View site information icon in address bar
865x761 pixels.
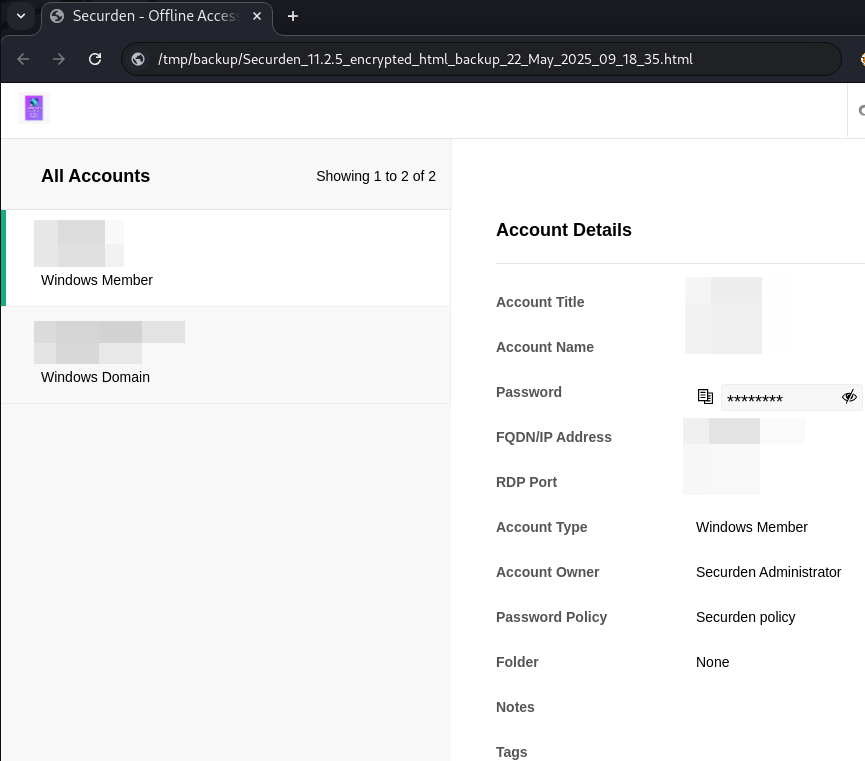tap(139, 59)
